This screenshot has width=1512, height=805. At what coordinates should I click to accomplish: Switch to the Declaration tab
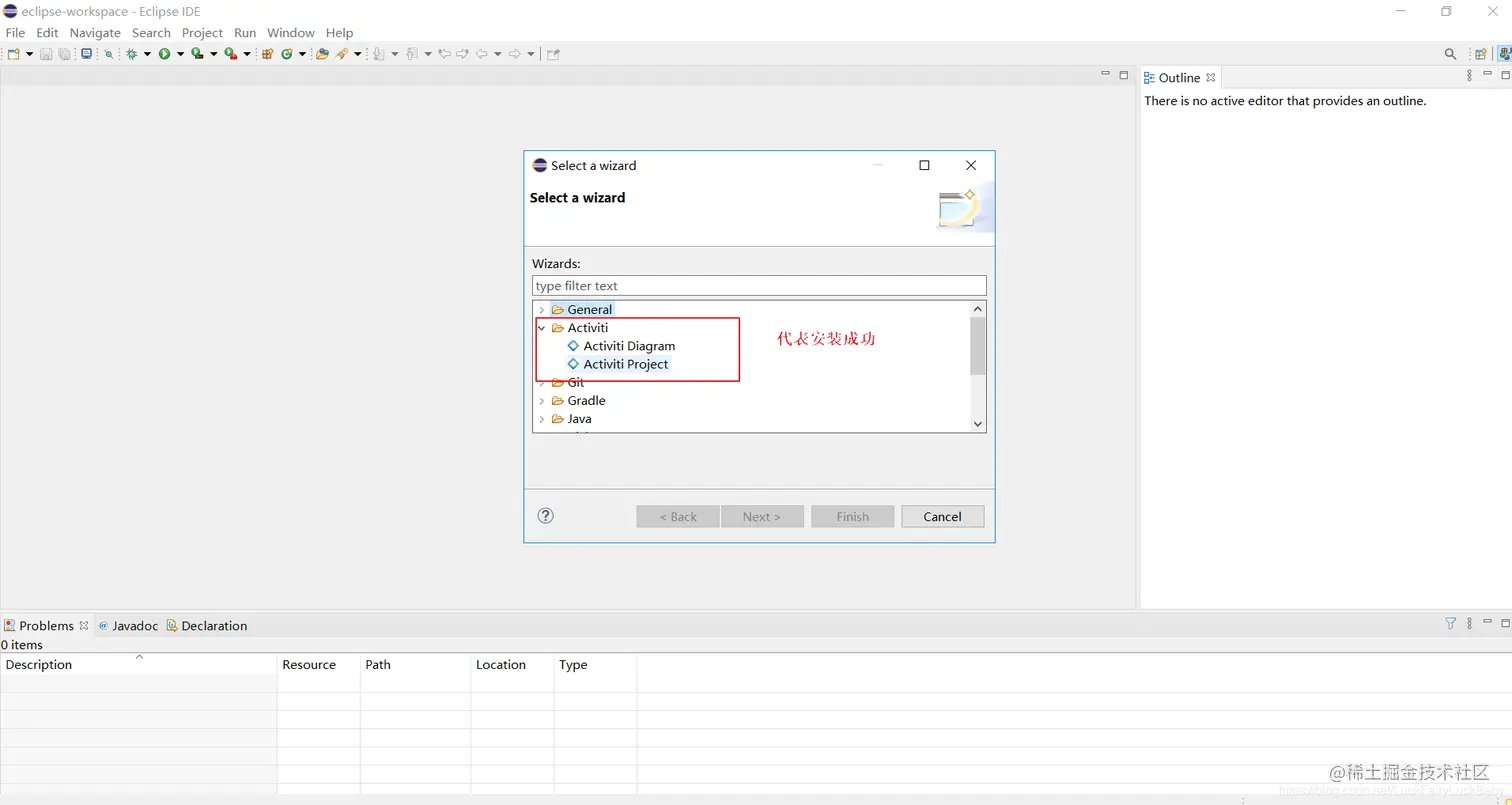207,626
